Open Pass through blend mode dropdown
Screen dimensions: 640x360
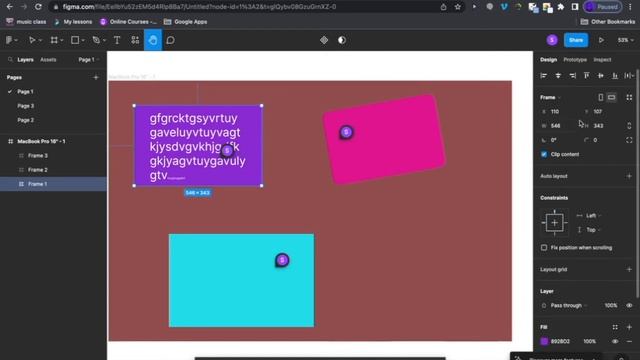569,305
